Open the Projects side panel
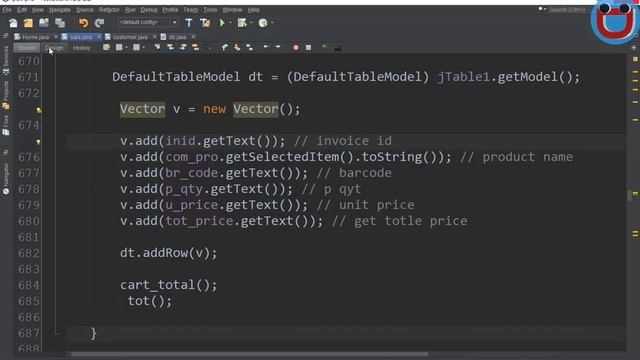 click(6, 95)
